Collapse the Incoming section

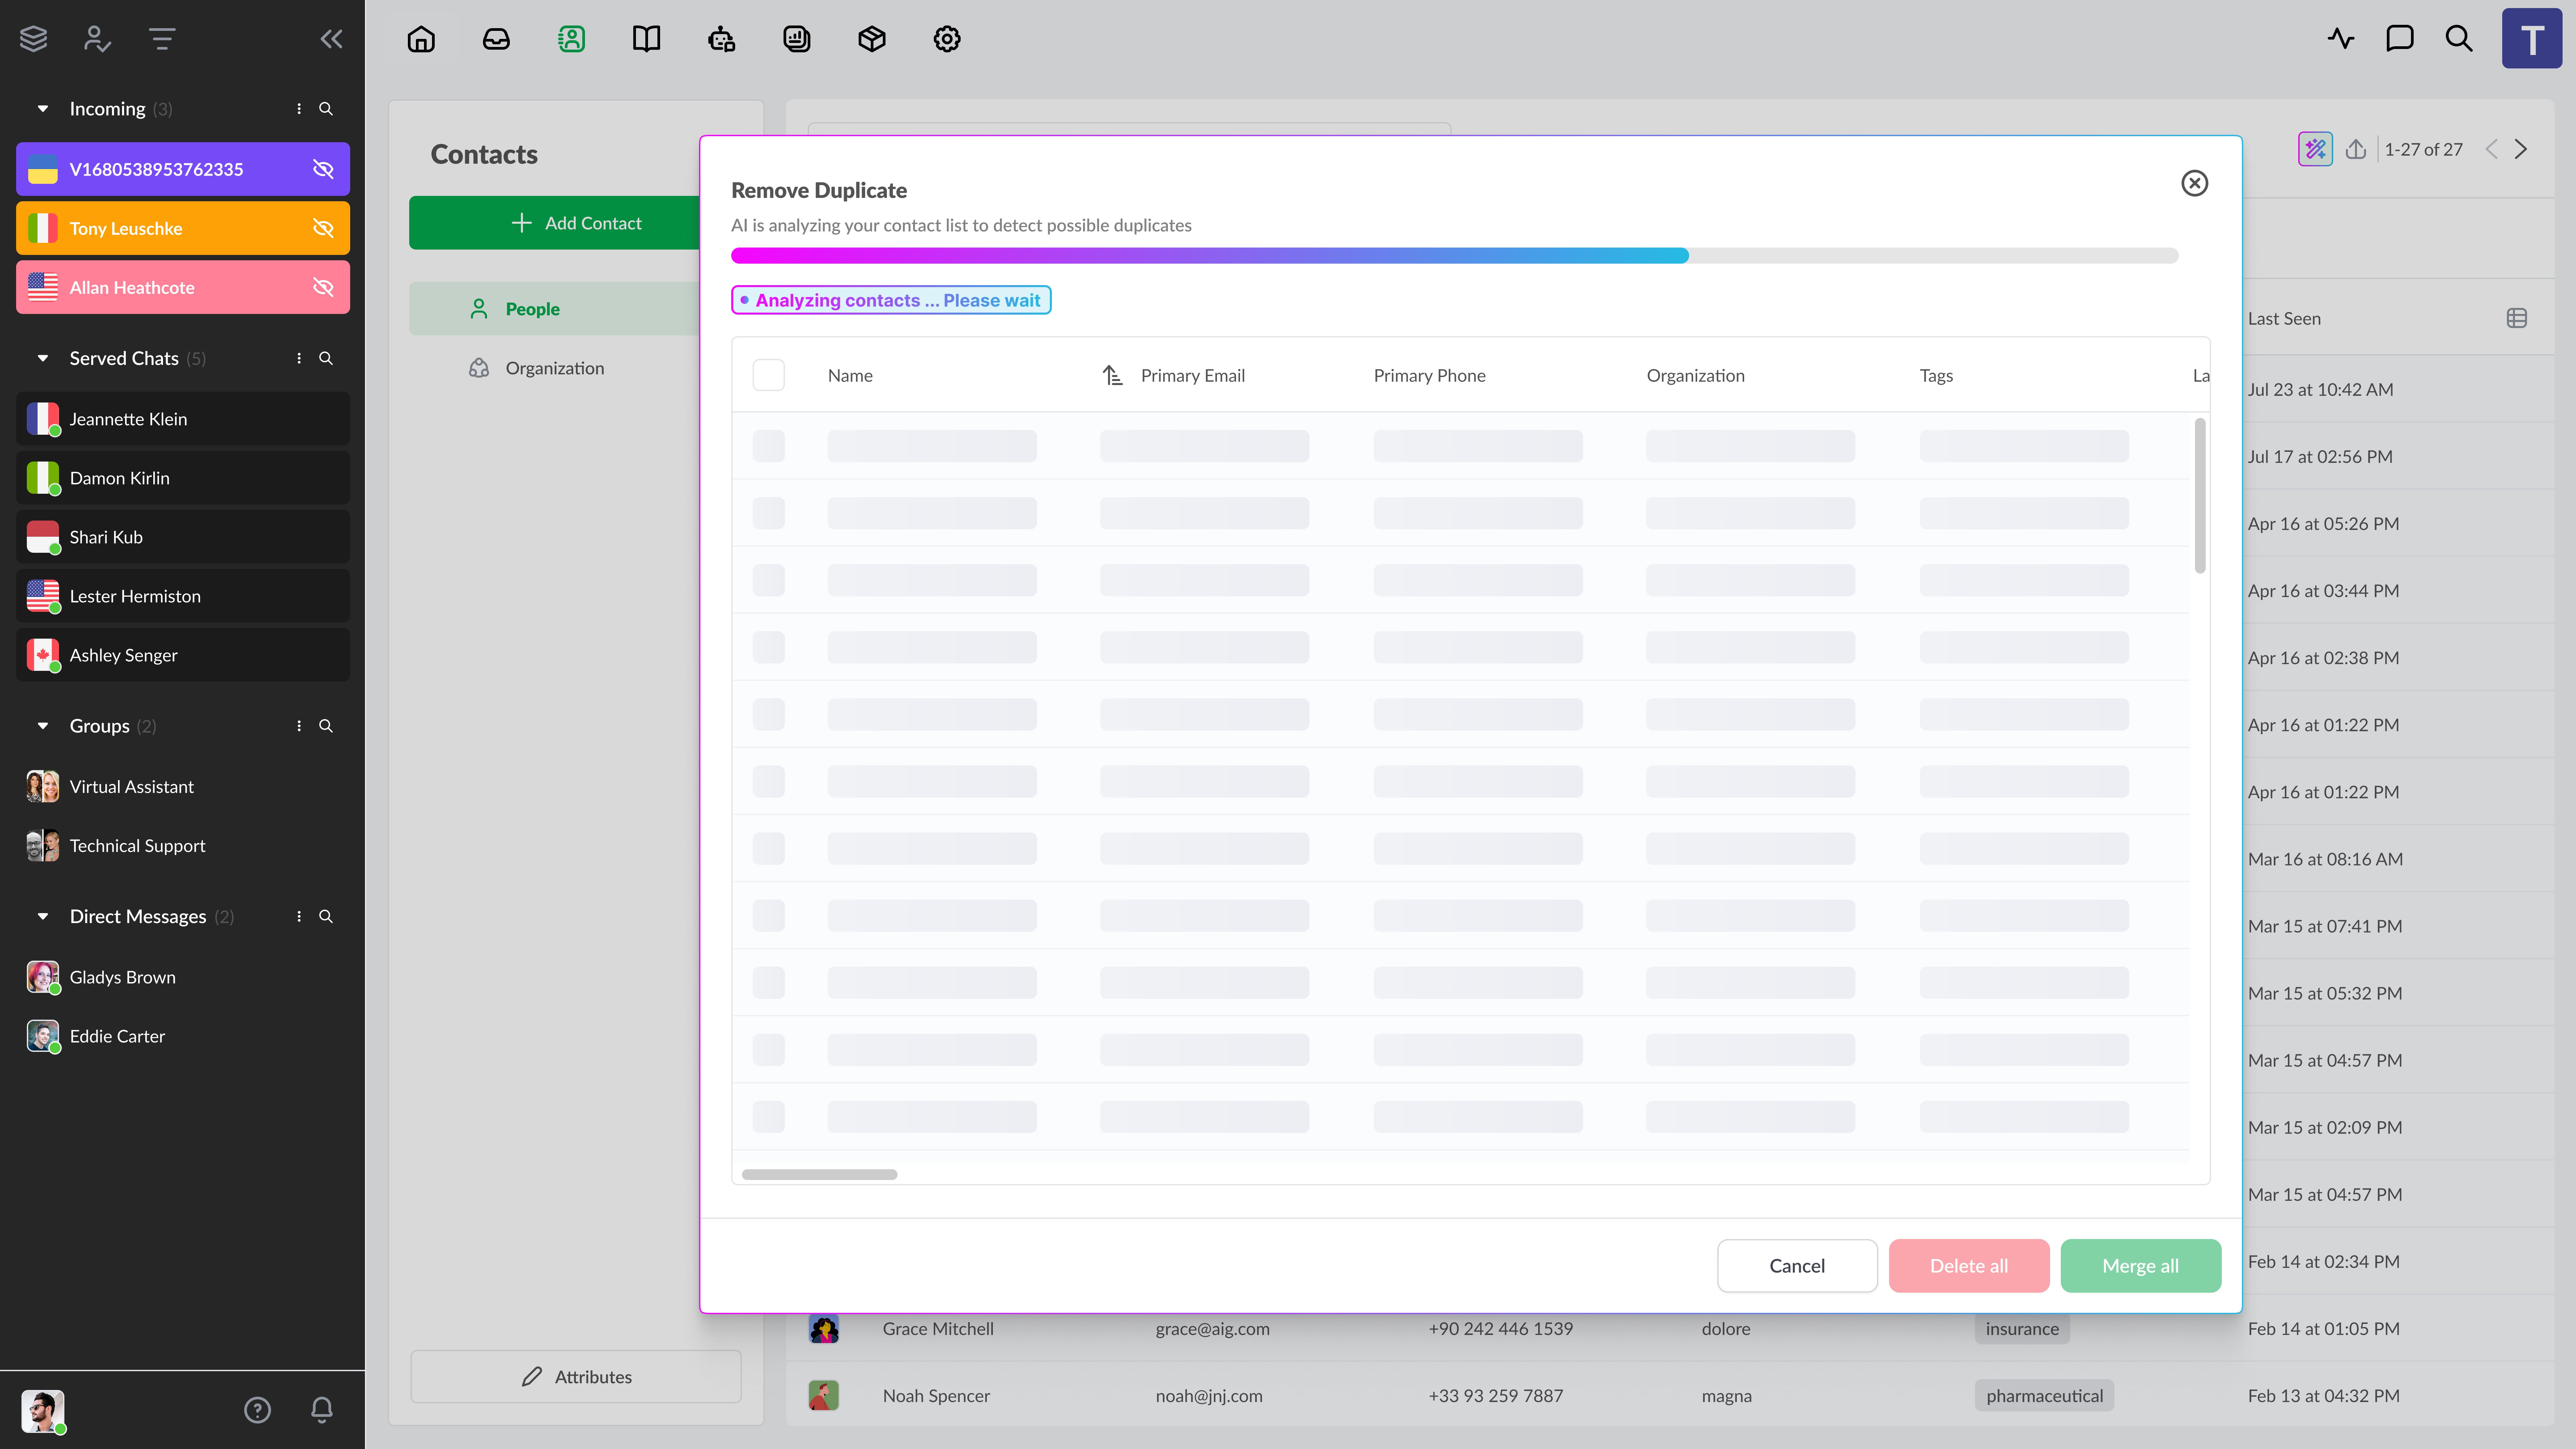(x=43, y=109)
